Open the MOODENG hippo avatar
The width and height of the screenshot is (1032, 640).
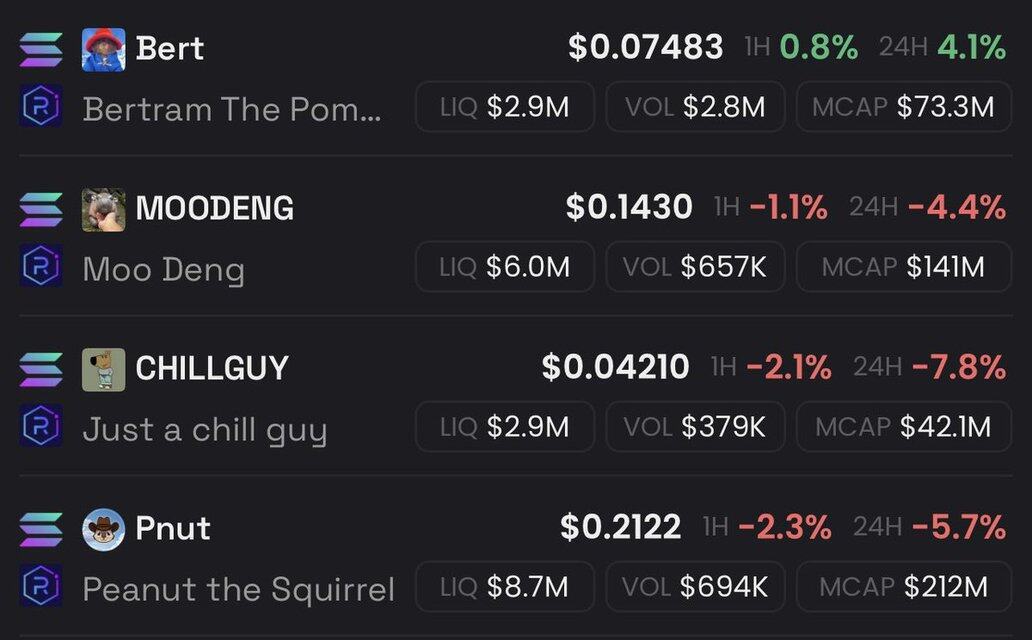click(103, 209)
